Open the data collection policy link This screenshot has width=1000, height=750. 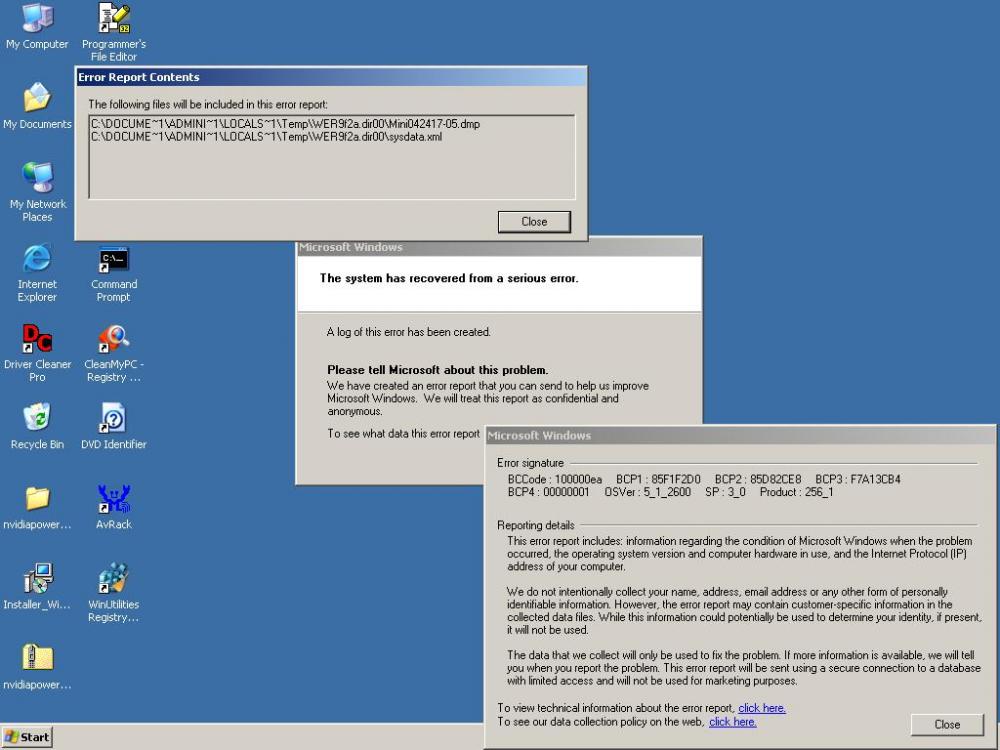pyautogui.click(x=732, y=722)
